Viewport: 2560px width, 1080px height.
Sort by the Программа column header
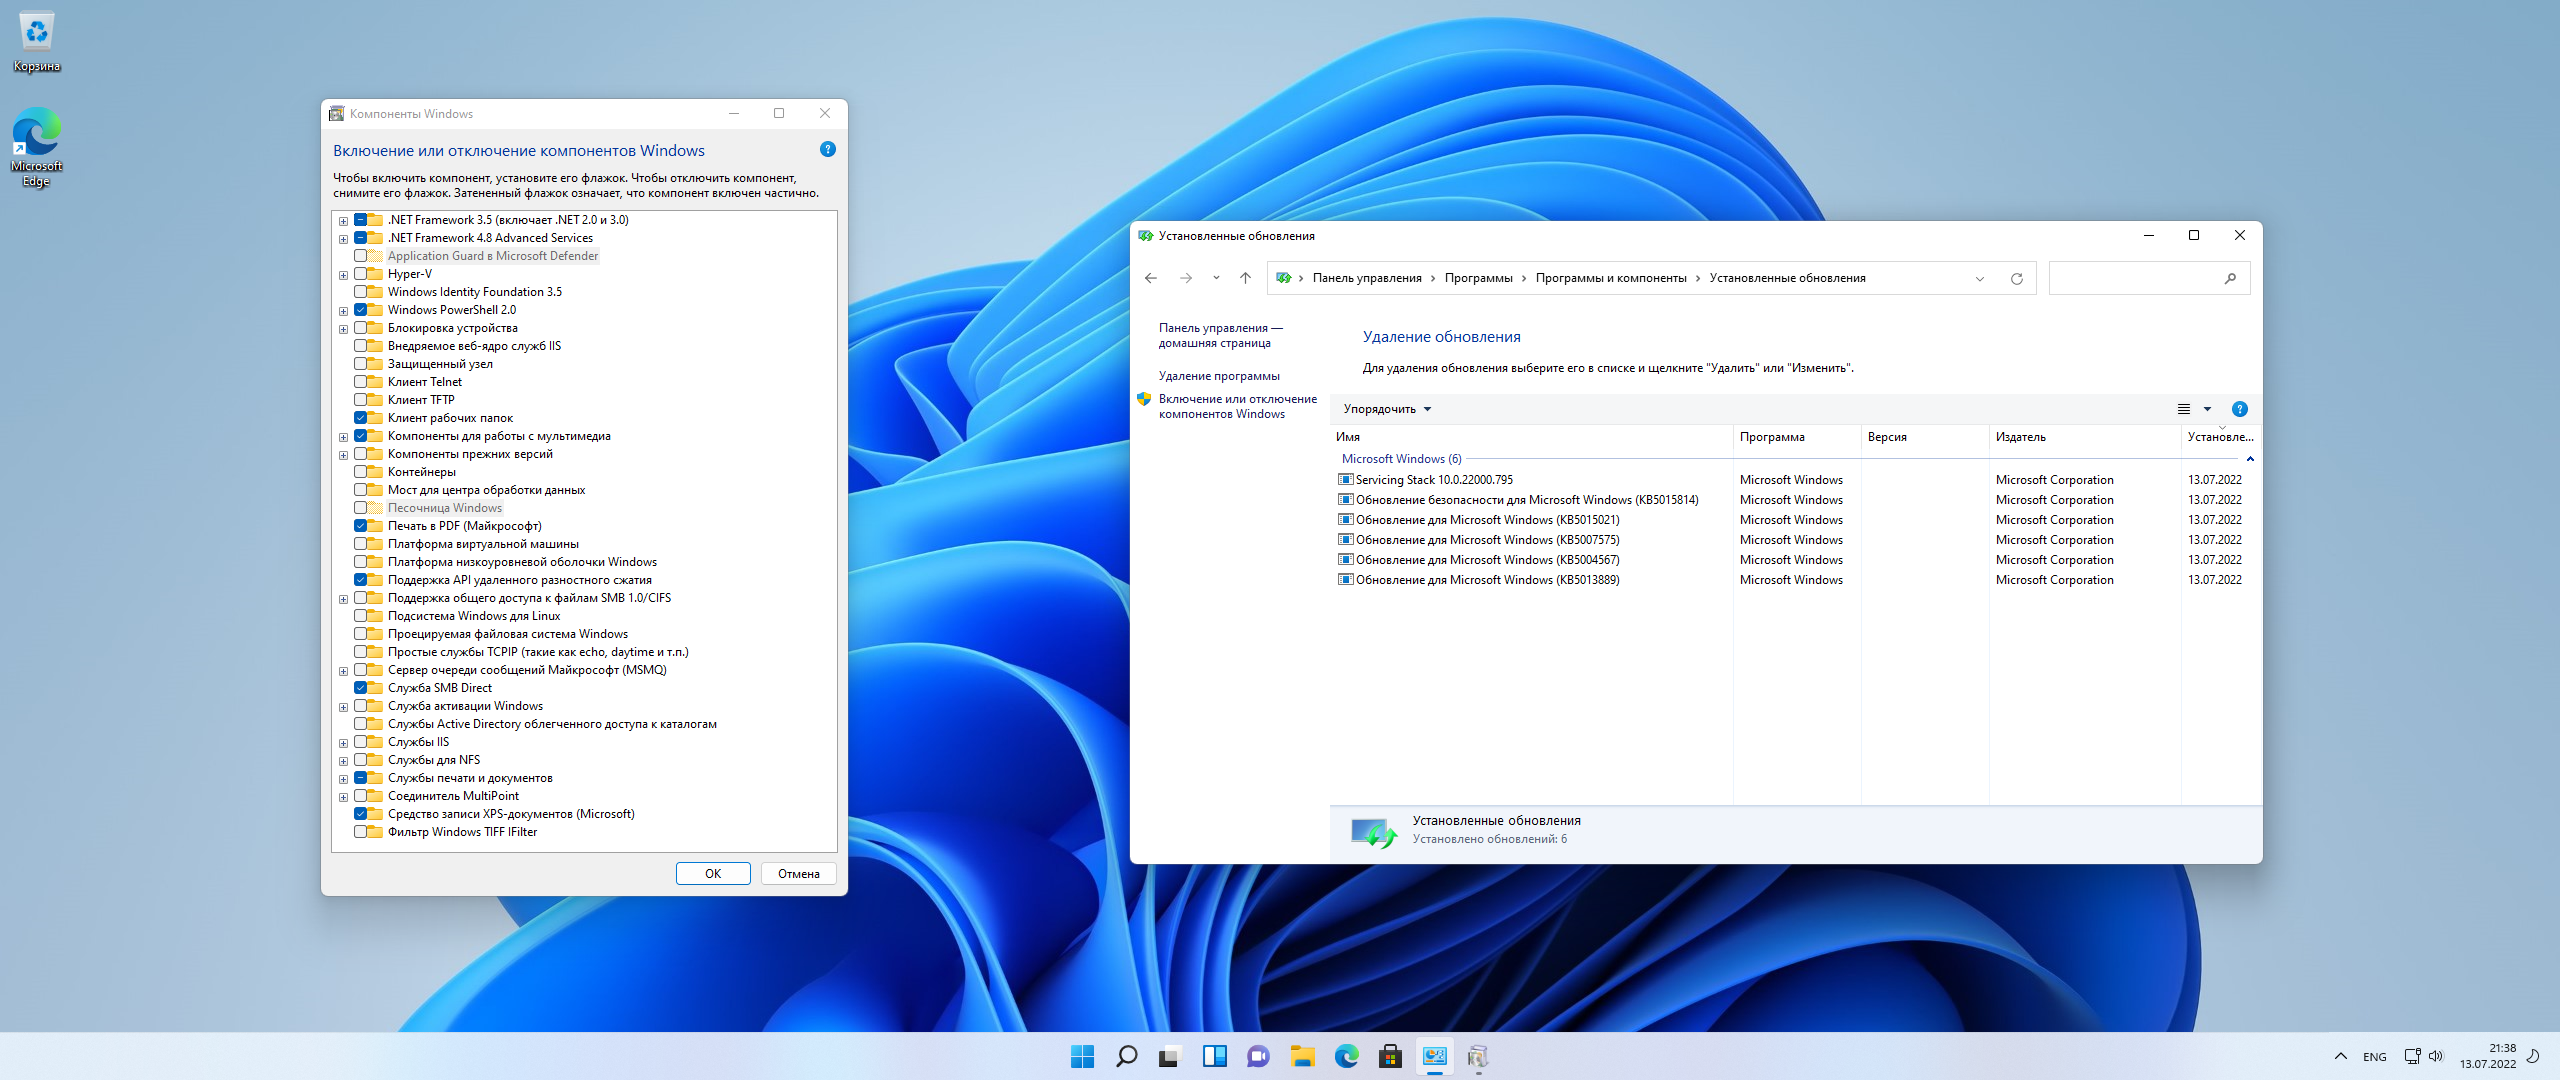click(1796, 437)
